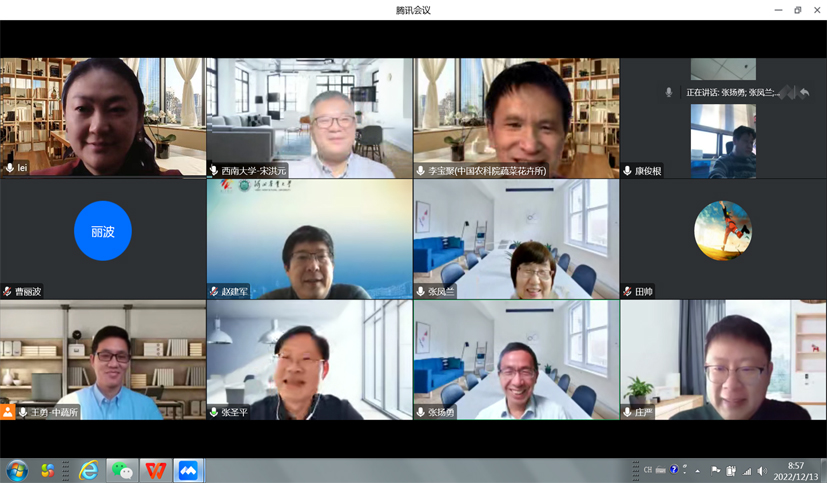
Task: Toggle the muted microphone icon for 曹丽波
Action: click(x=8, y=292)
